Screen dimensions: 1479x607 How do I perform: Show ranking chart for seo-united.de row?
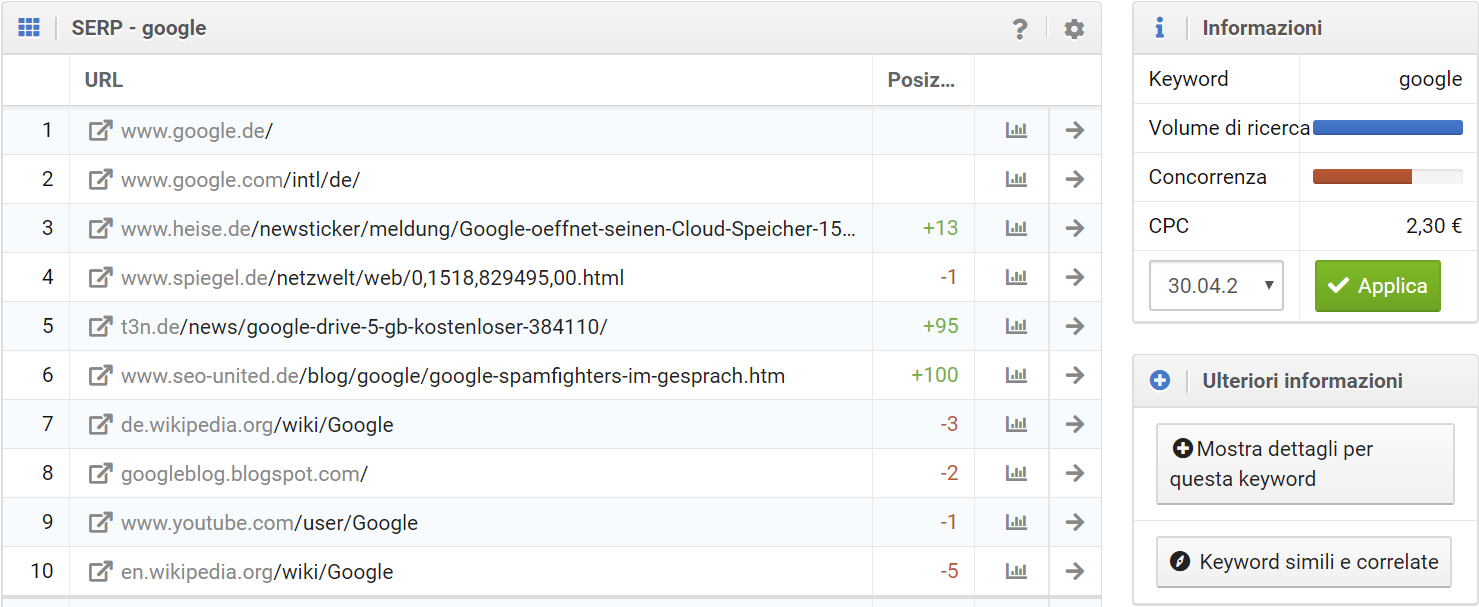tap(1016, 375)
